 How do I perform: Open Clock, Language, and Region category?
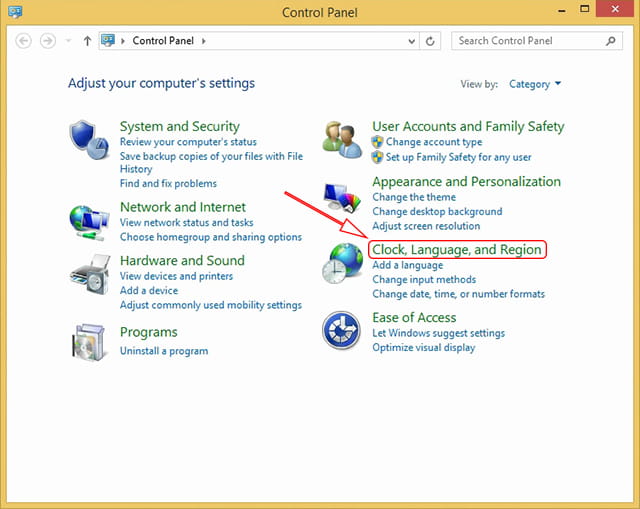pos(457,249)
